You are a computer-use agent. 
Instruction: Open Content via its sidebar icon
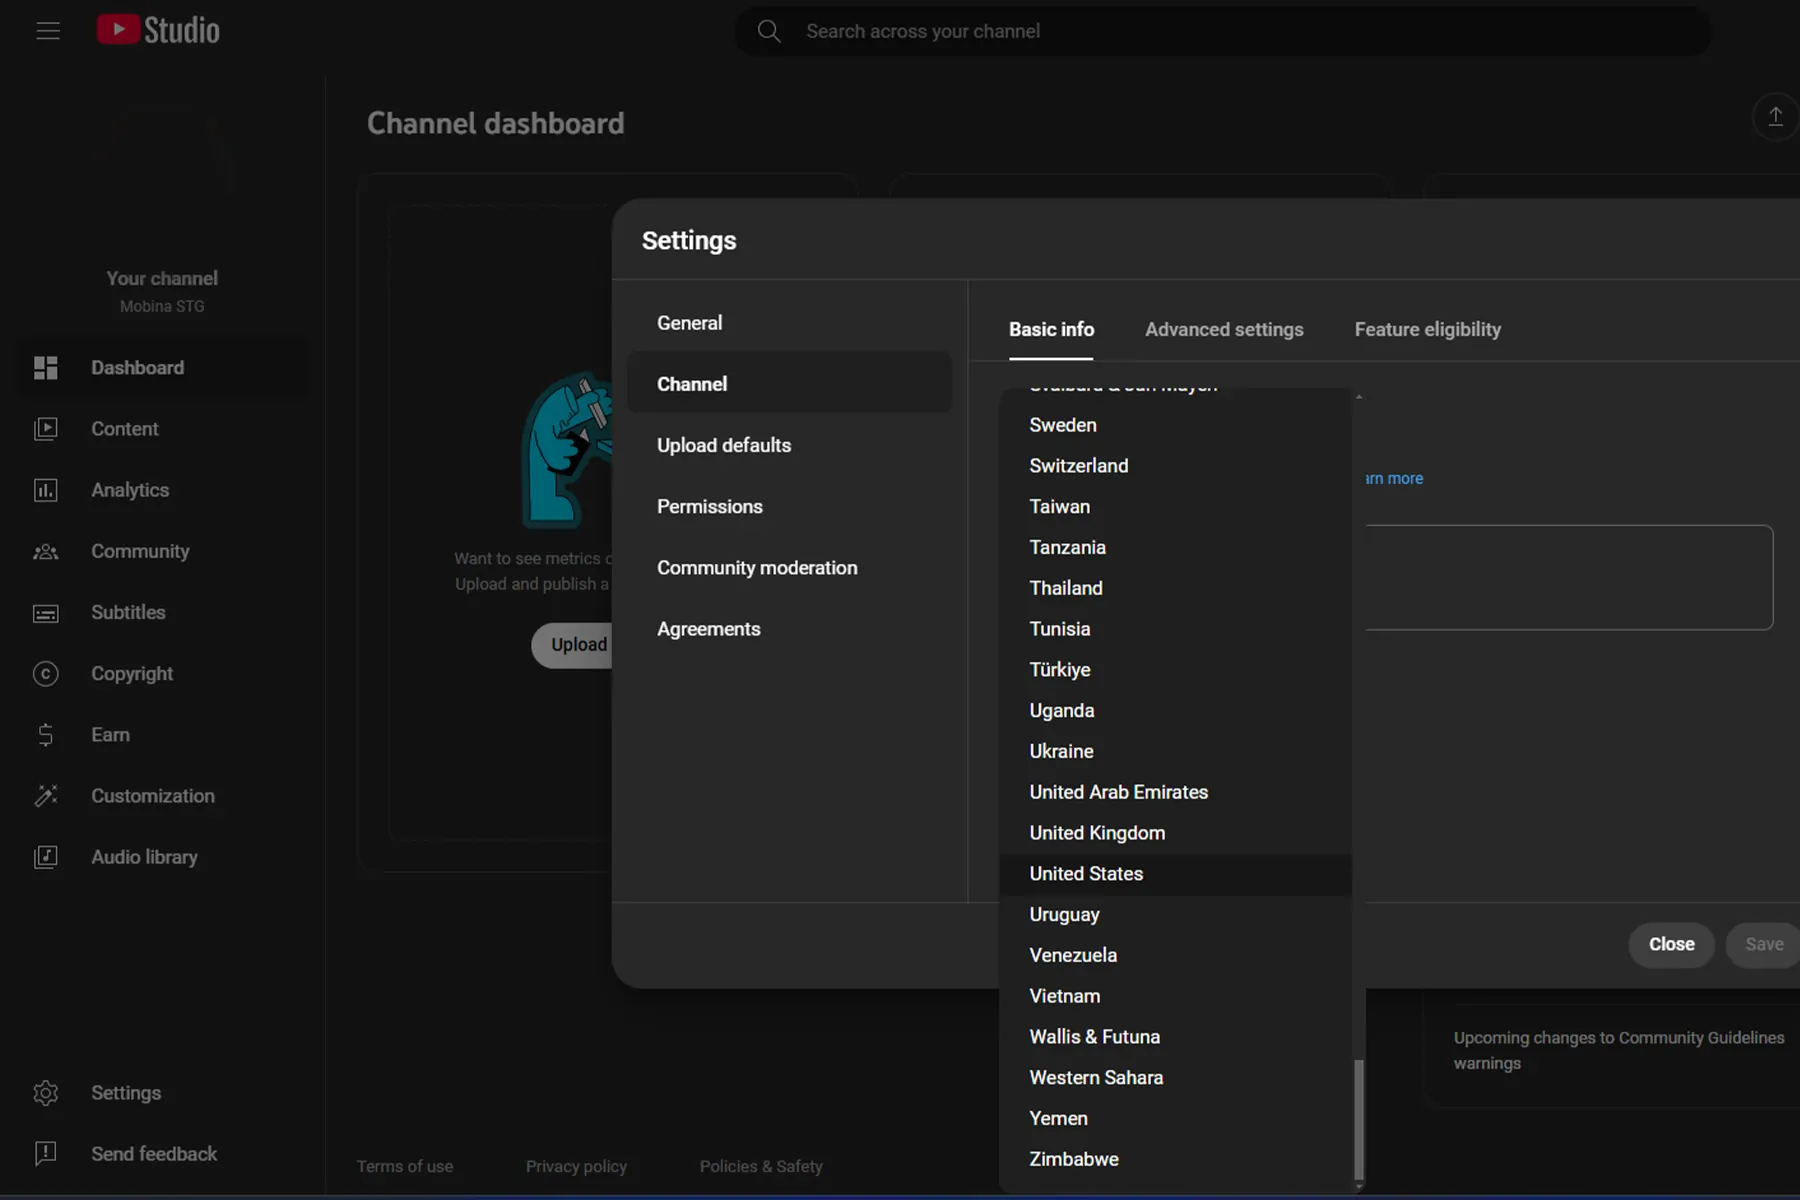pos(46,429)
